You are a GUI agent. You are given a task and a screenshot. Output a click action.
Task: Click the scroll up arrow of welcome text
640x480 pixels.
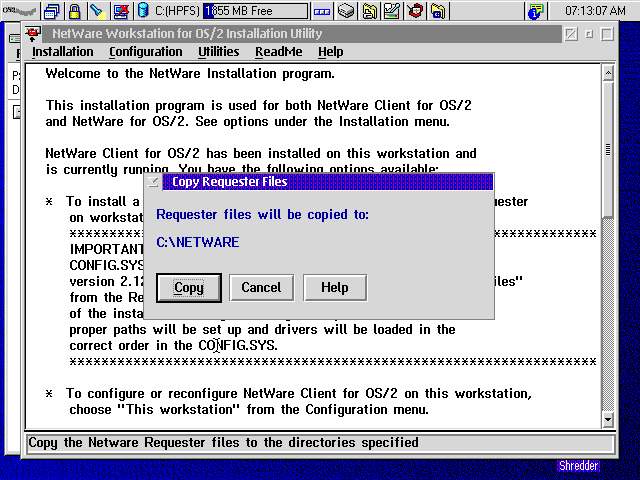pyautogui.click(x=608, y=73)
